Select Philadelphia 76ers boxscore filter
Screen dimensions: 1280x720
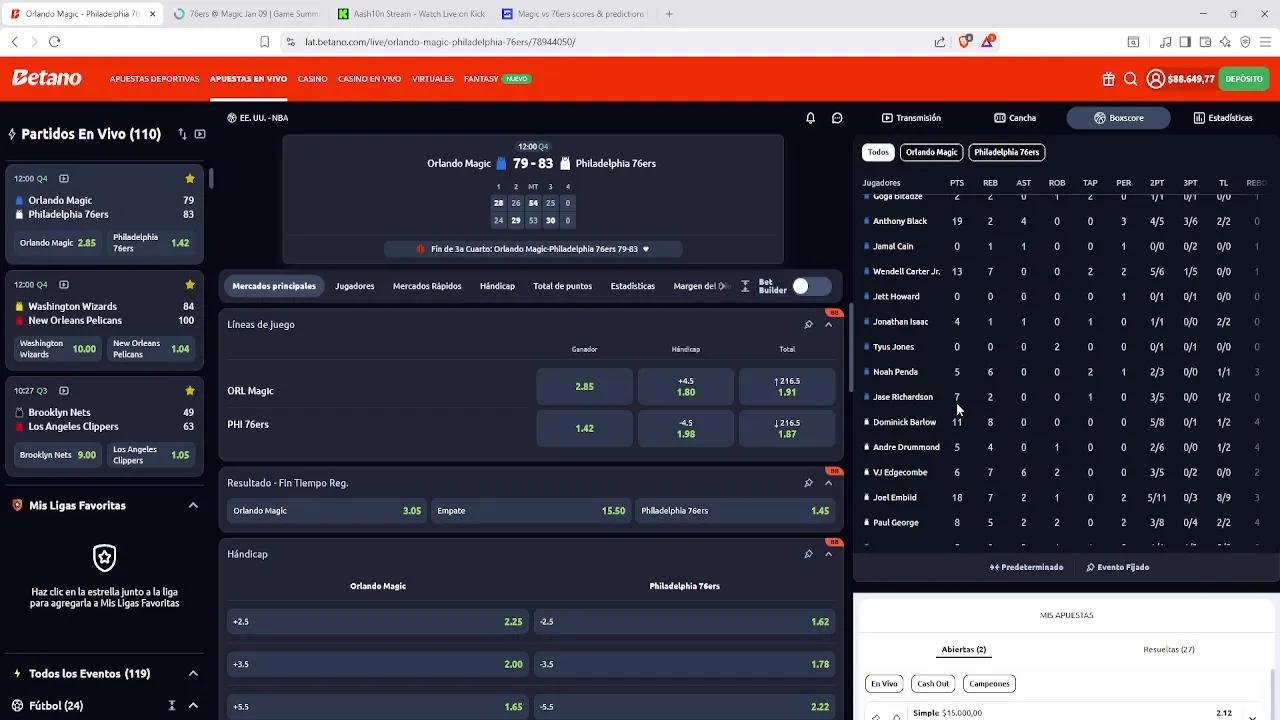pos(1007,152)
